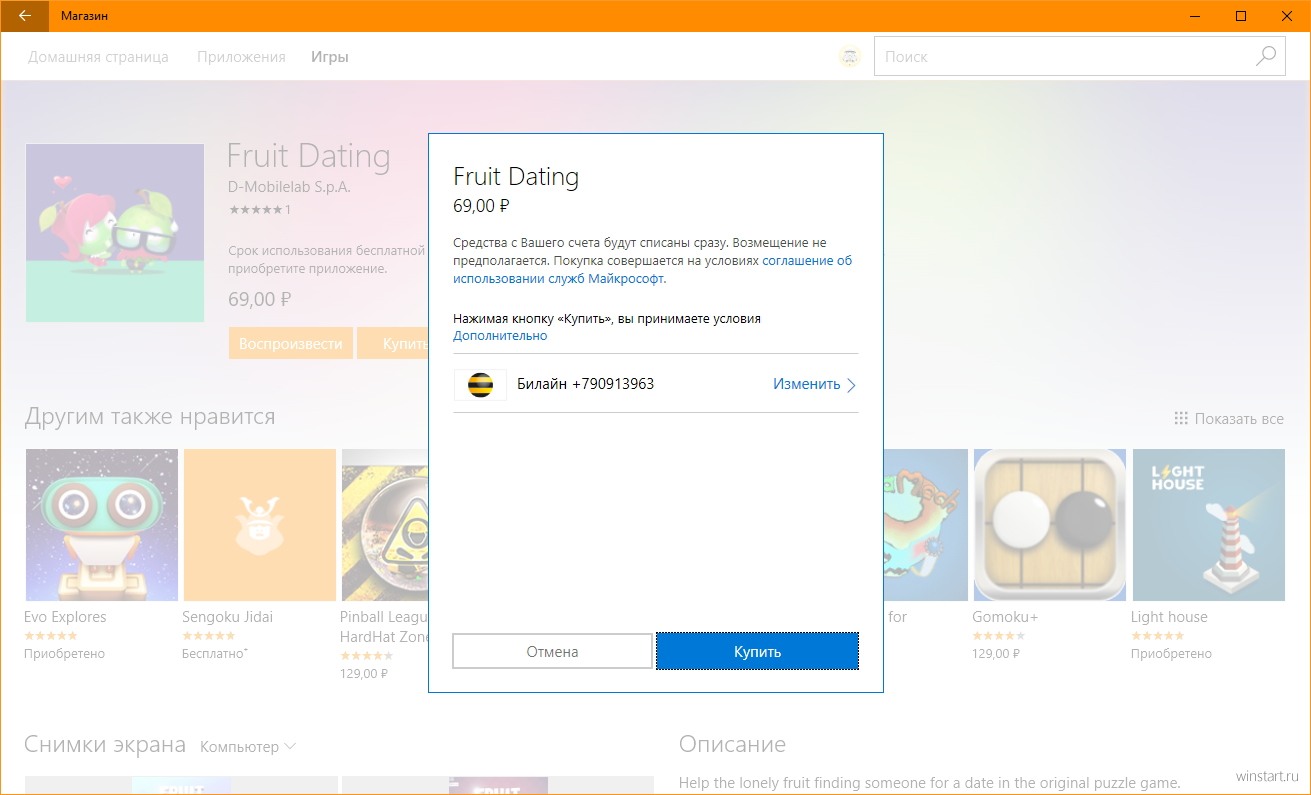The width and height of the screenshot is (1311, 795).
Task: Maximize the Магазин window
Action: pyautogui.click(x=1241, y=16)
